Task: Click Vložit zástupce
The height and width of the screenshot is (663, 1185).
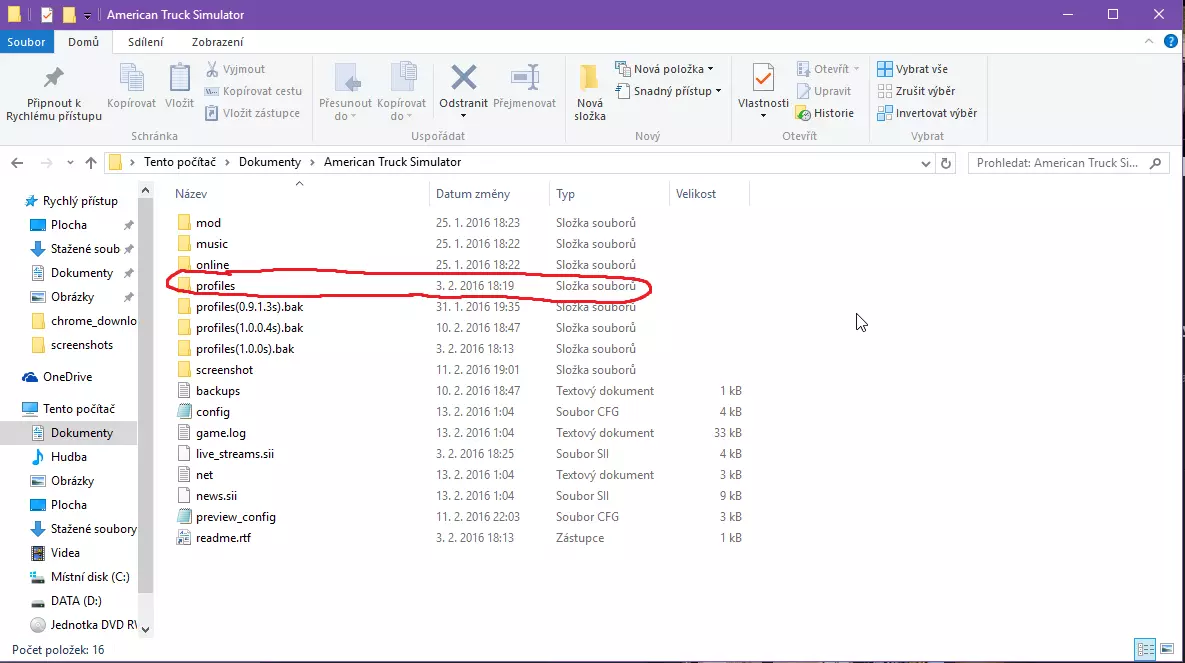Action: point(252,113)
